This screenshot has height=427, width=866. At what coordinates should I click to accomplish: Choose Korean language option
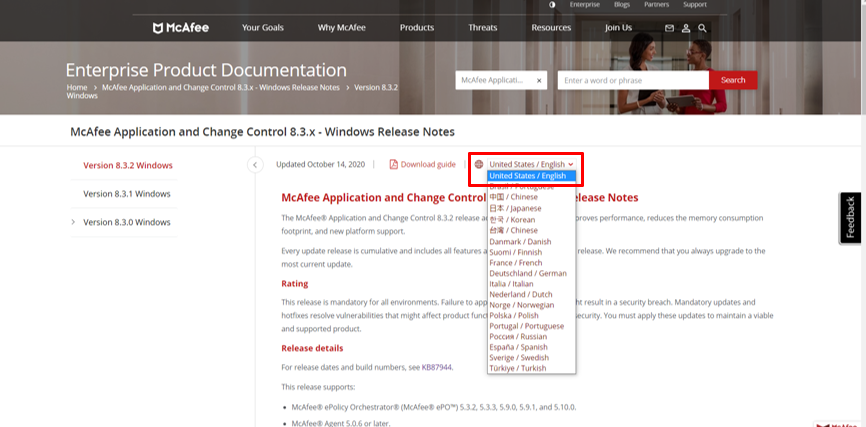(531, 219)
